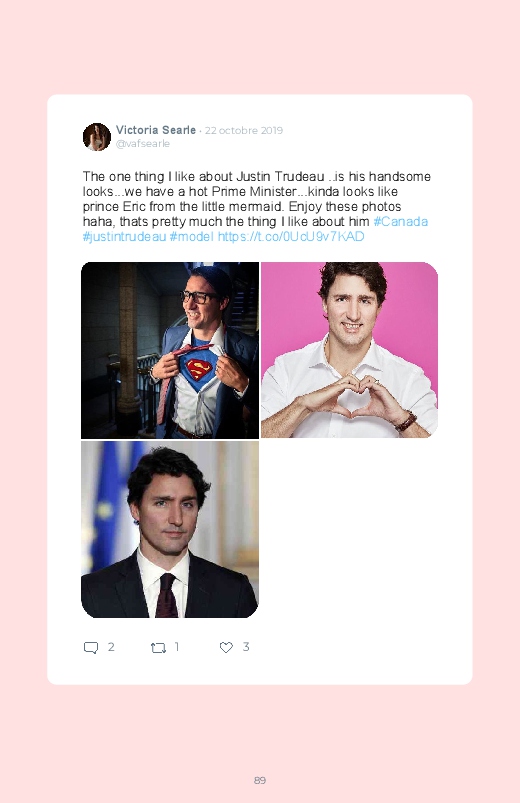Click the retweet count number 1

pos(177,647)
